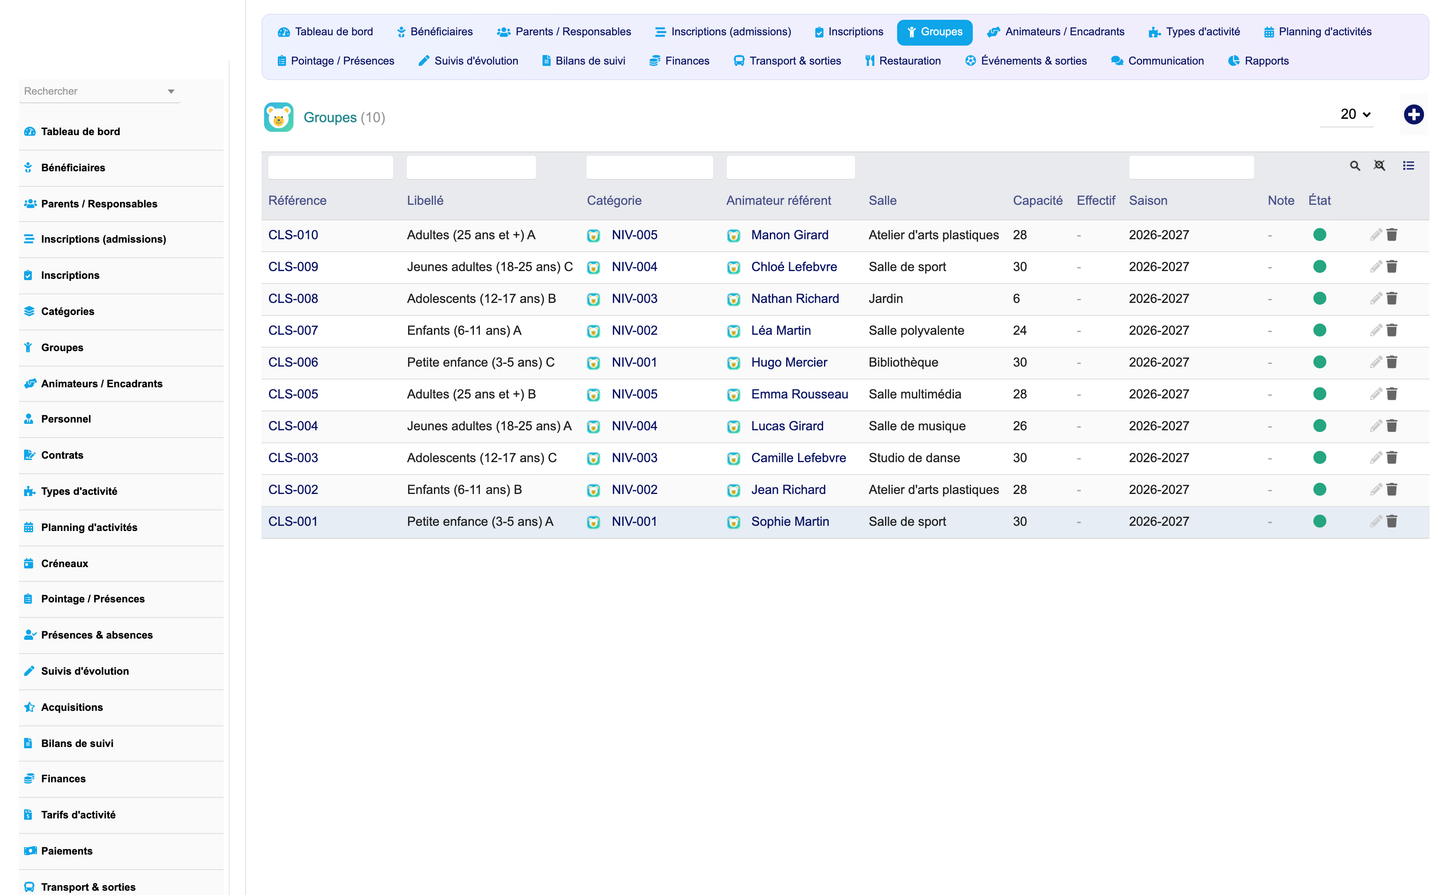Viewport: 1445px width, 895px height.
Task: Click the Référence filter input field
Action: pyautogui.click(x=330, y=167)
